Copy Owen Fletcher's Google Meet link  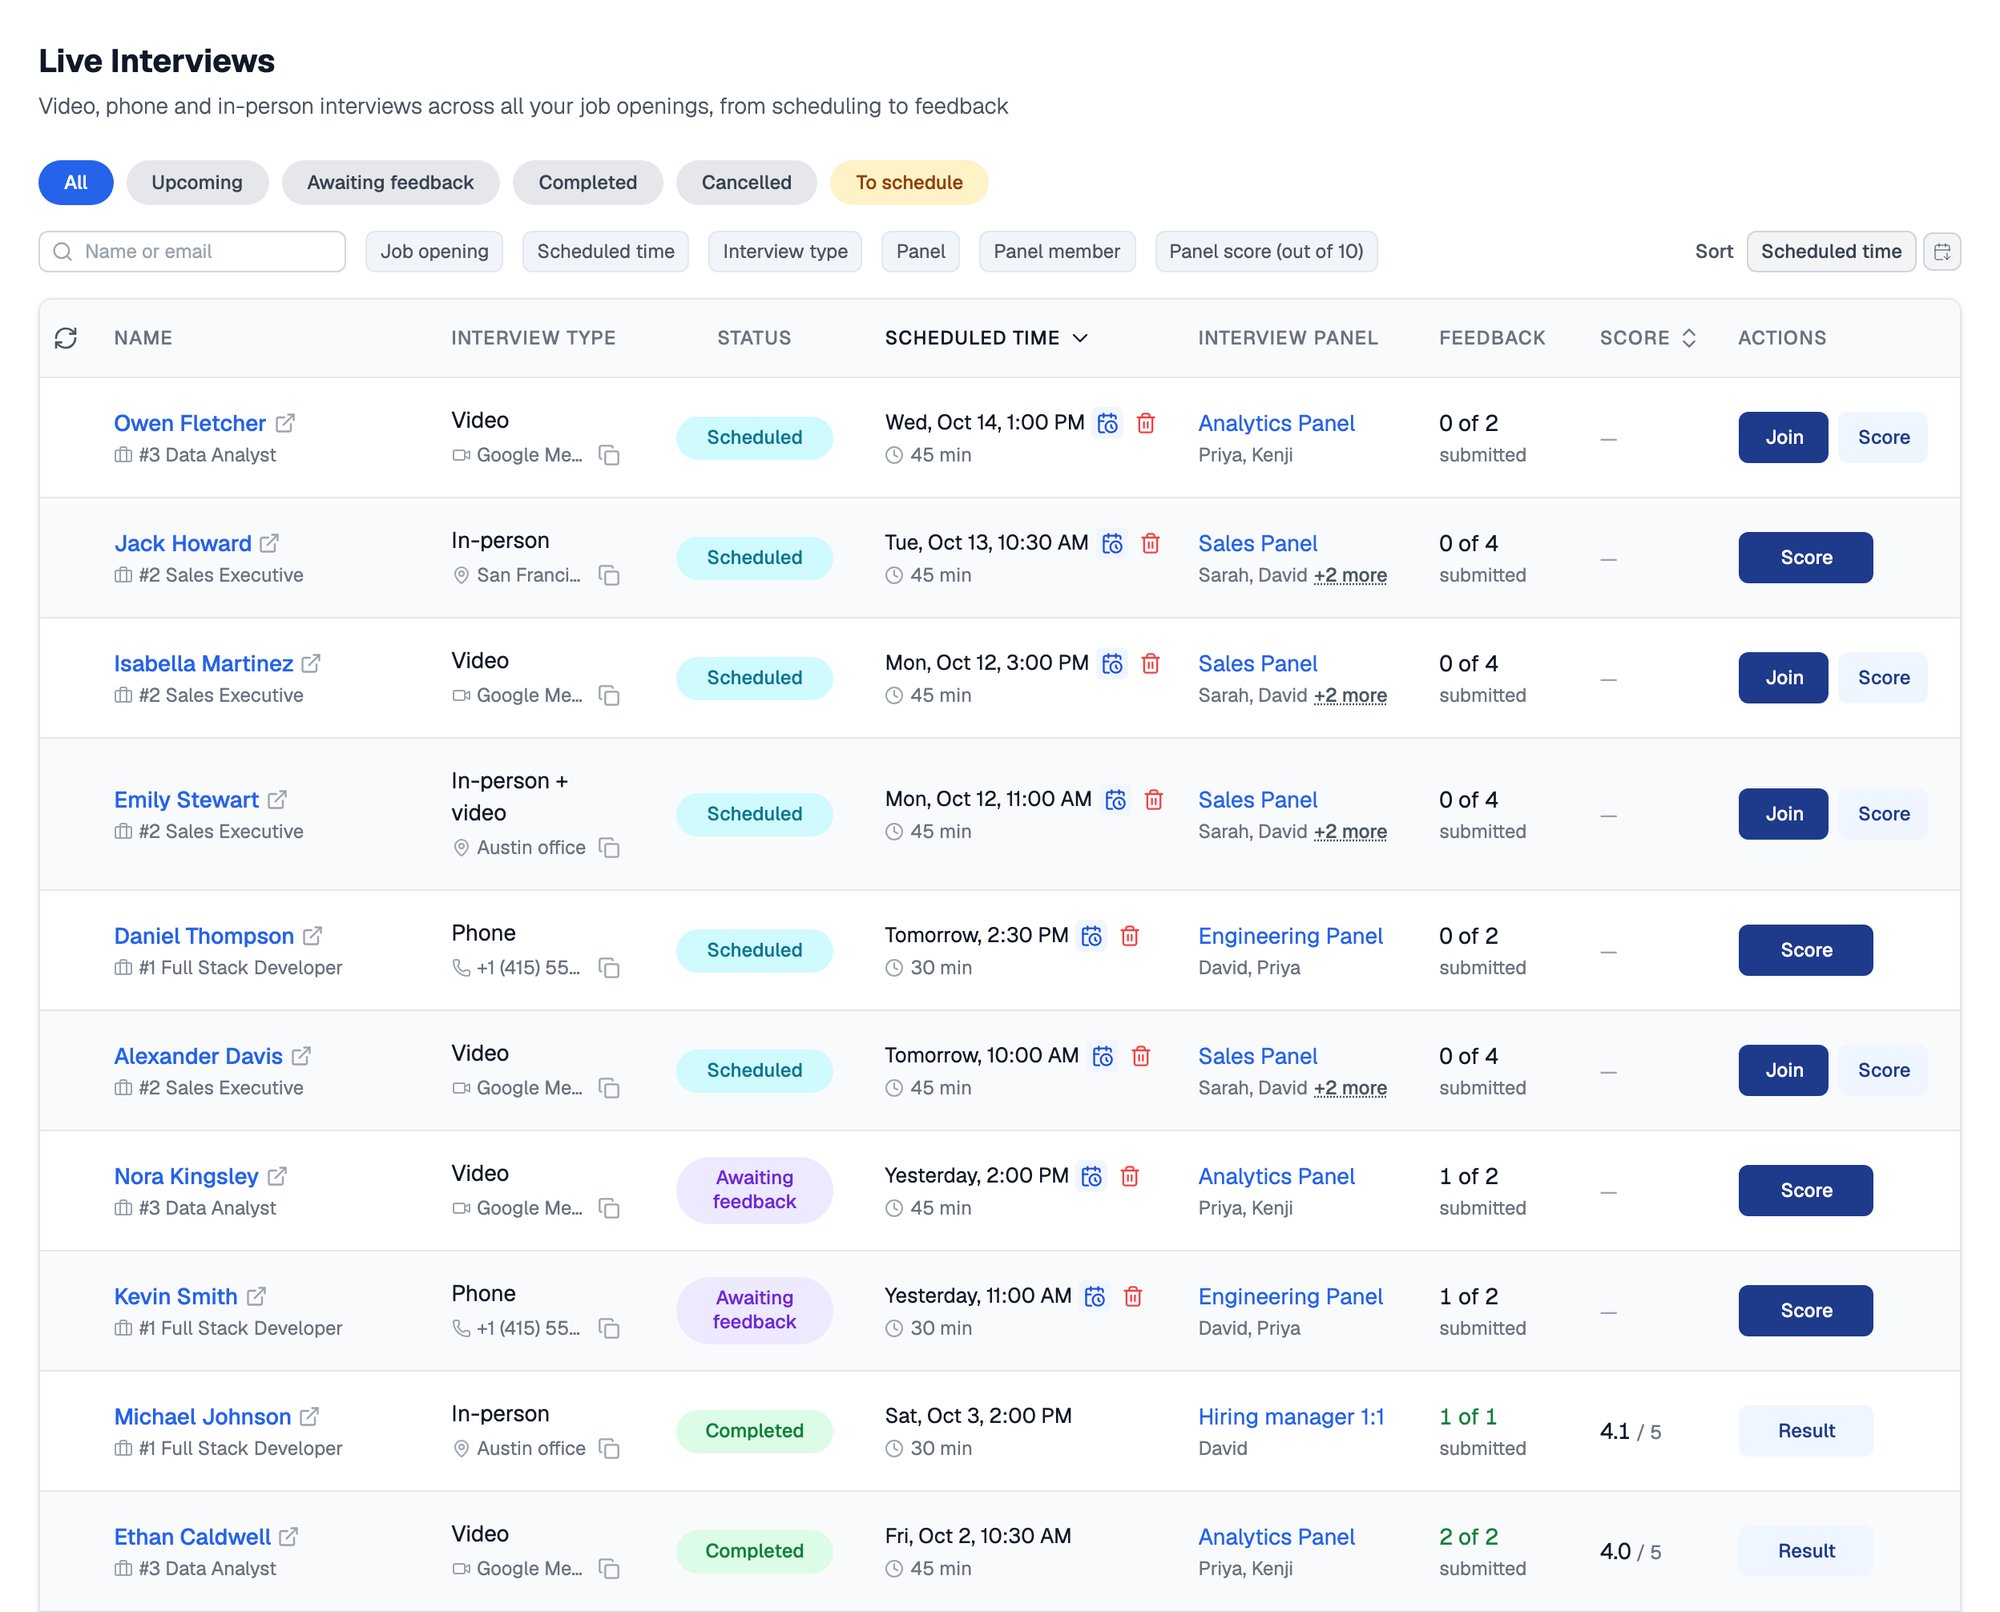609,455
